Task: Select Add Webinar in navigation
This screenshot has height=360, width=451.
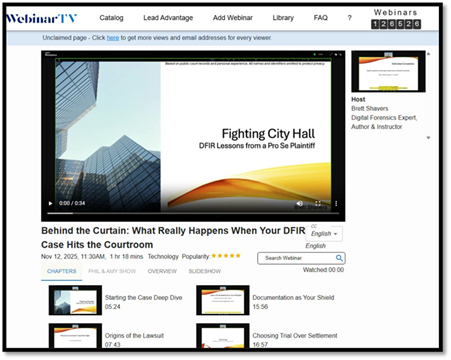Action: point(233,18)
